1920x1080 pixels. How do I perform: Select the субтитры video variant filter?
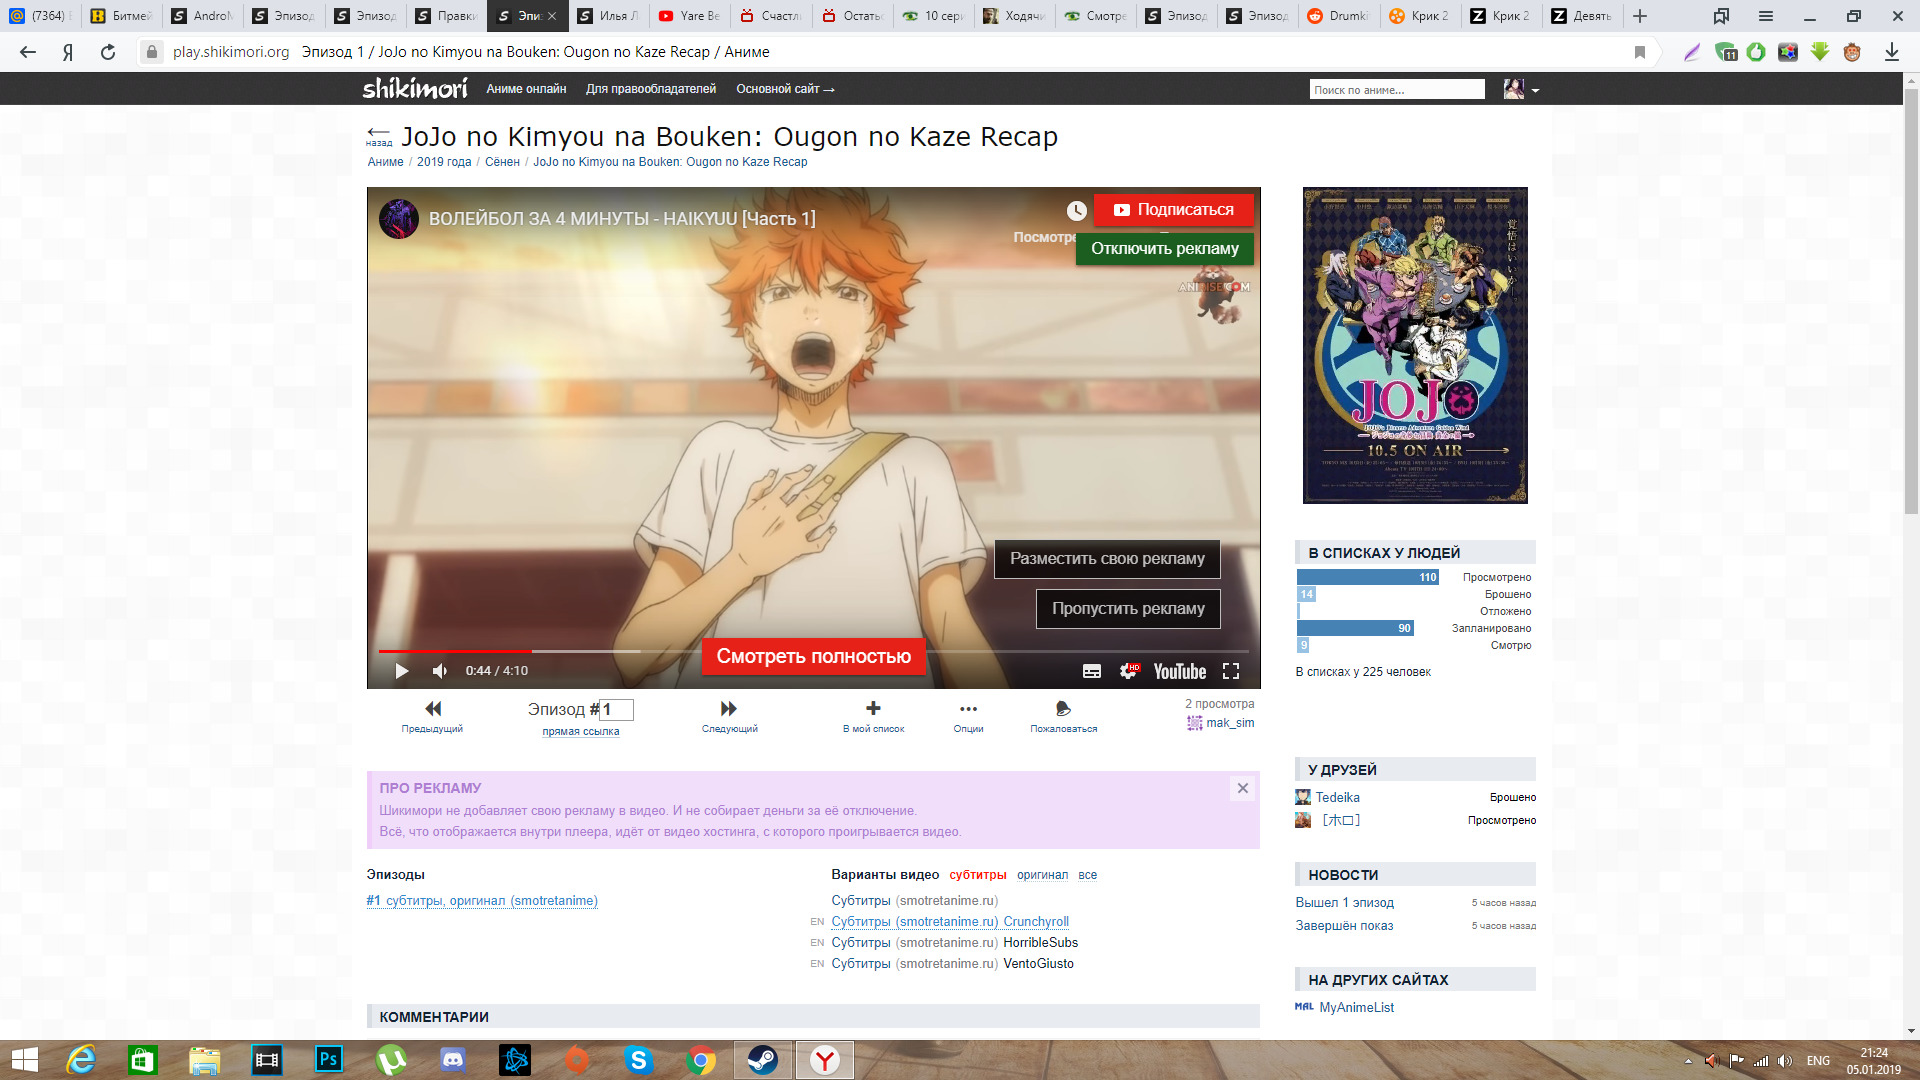tap(977, 875)
